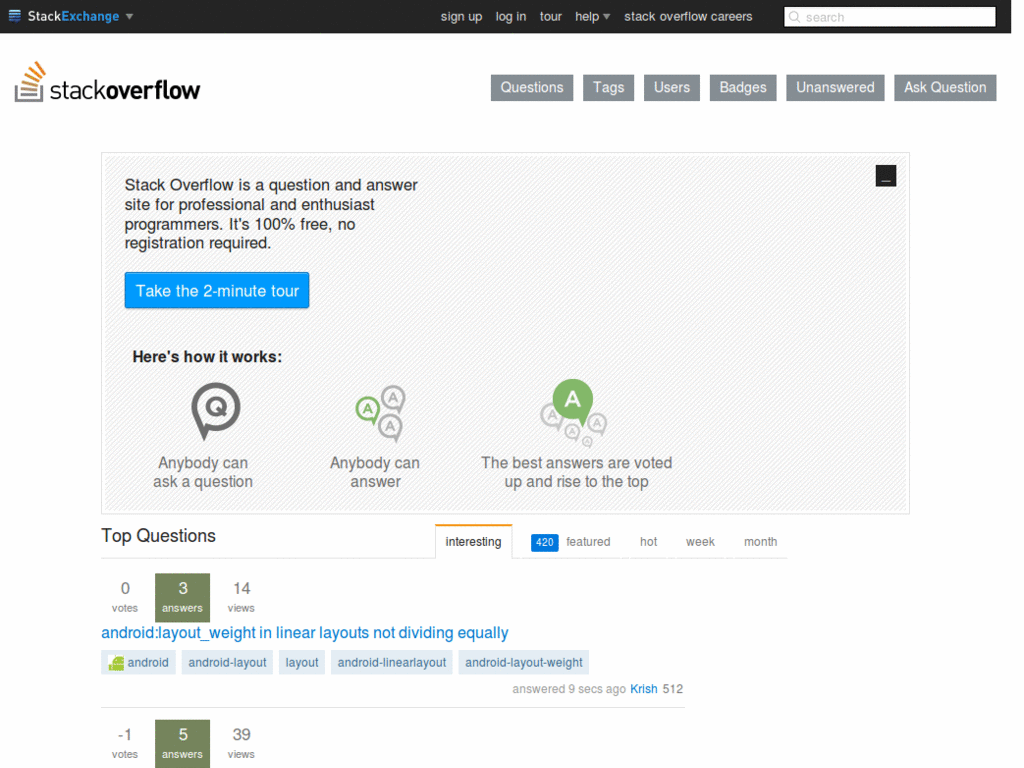1024x768 pixels.
Task: Open Krish user profile link
Action: click(644, 689)
